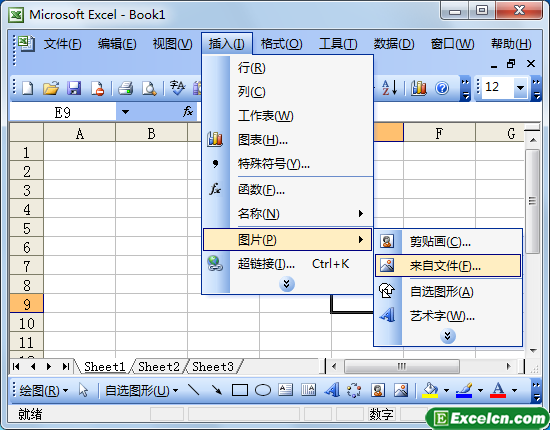Run spelling check icon
Screen dimensions: 550x430
[177, 88]
